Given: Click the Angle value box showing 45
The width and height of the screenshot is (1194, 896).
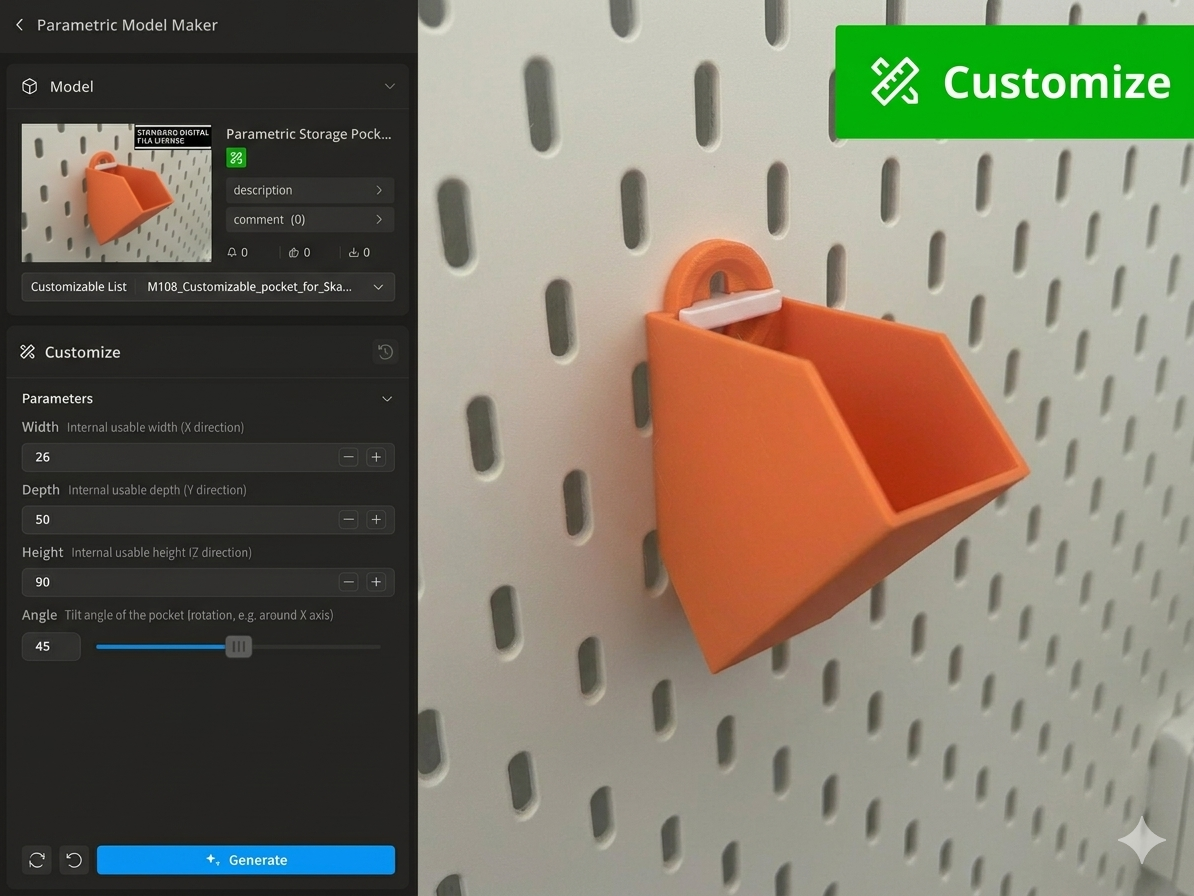Looking at the screenshot, I should [x=51, y=646].
